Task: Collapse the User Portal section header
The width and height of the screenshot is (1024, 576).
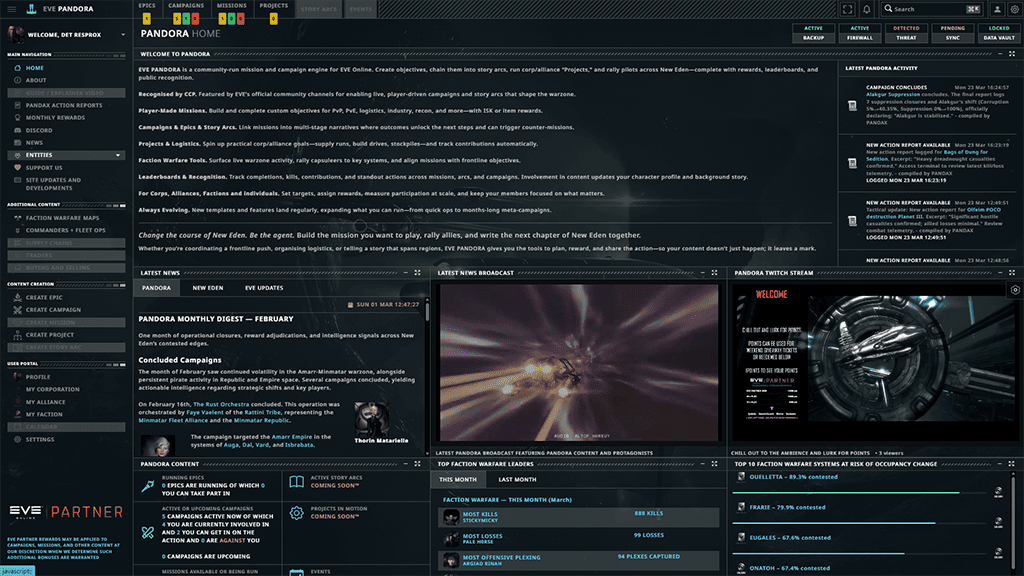Action: [66, 364]
